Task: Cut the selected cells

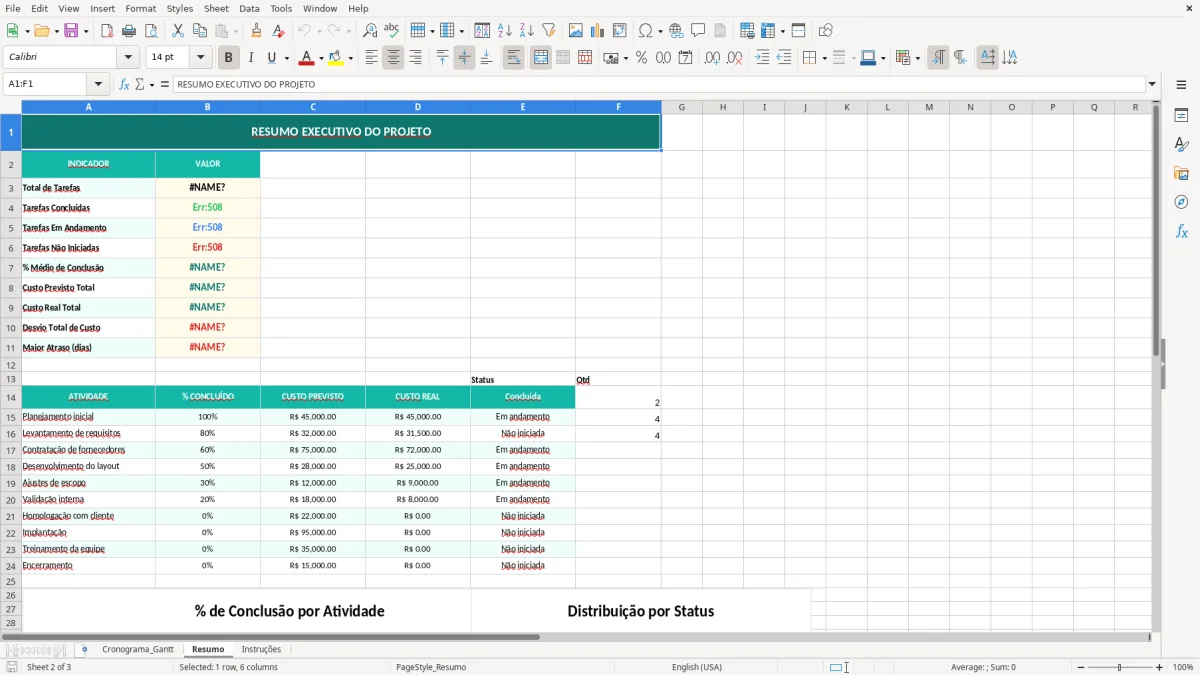Action: (178, 31)
